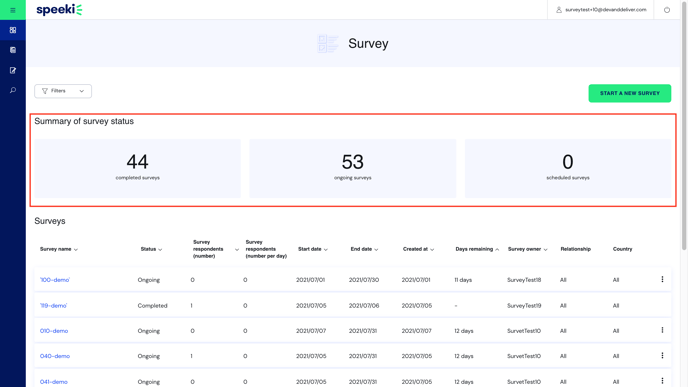Open more options for '100-demo' row
Image resolution: width=688 pixels, height=387 pixels.
coord(662,280)
